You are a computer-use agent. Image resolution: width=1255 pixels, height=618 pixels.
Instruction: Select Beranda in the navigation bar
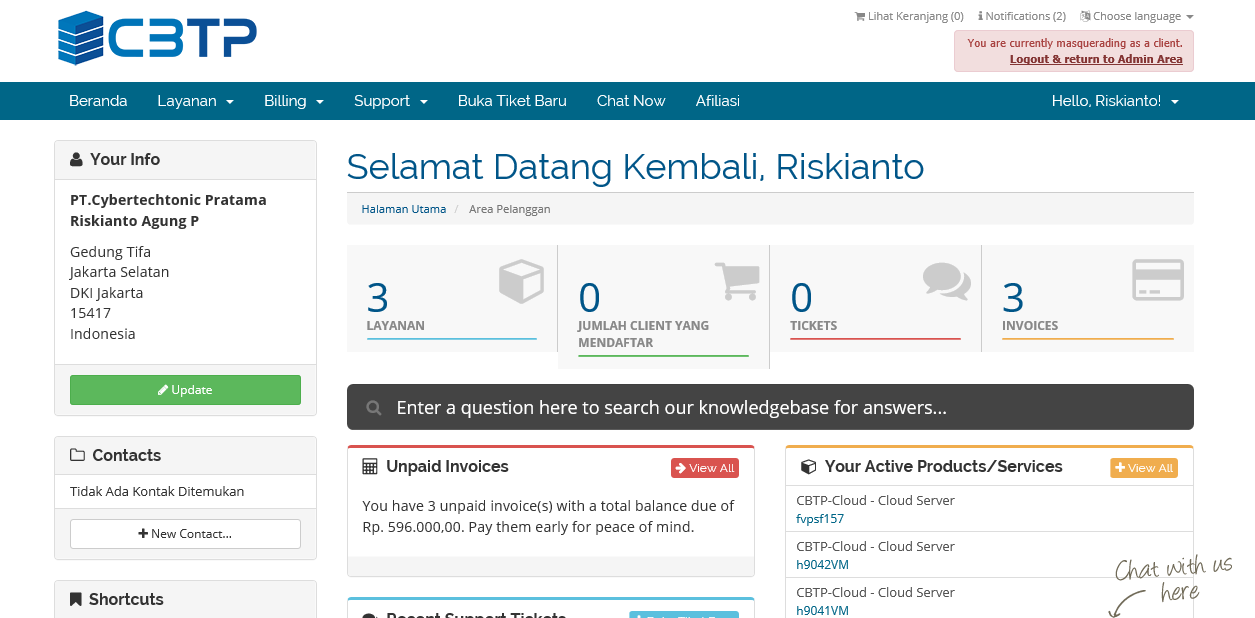[98, 100]
